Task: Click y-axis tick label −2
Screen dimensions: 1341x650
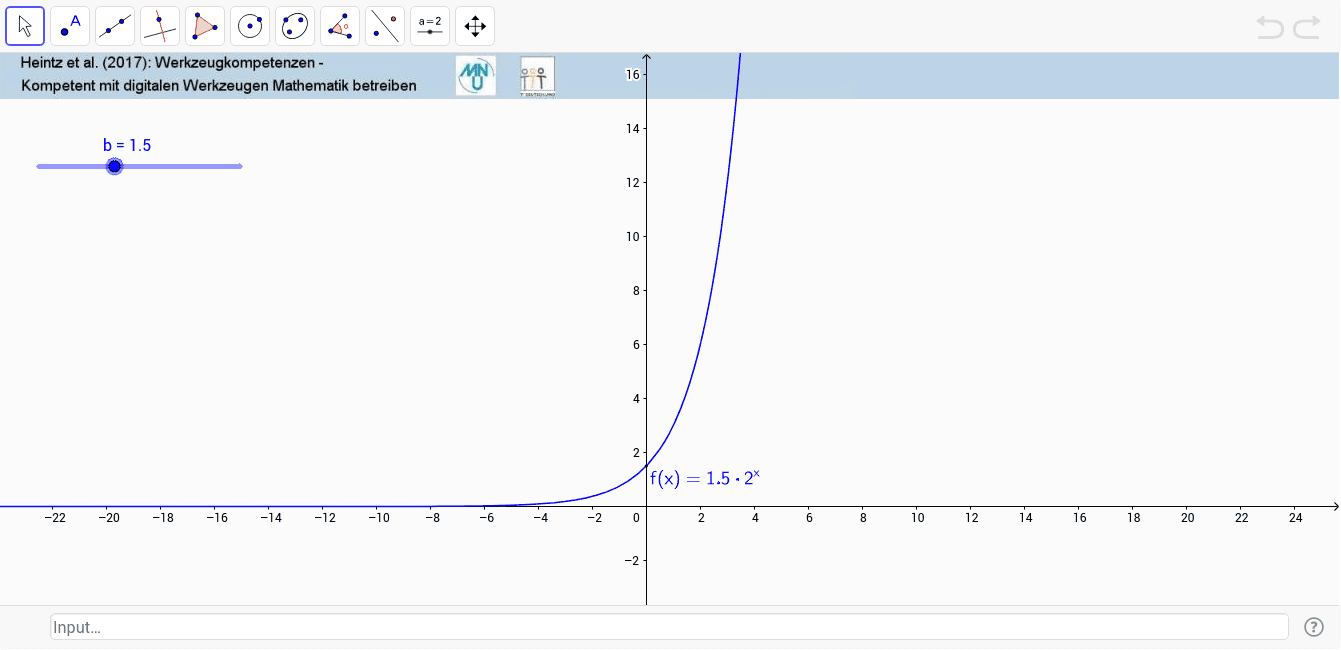Action: click(x=631, y=560)
